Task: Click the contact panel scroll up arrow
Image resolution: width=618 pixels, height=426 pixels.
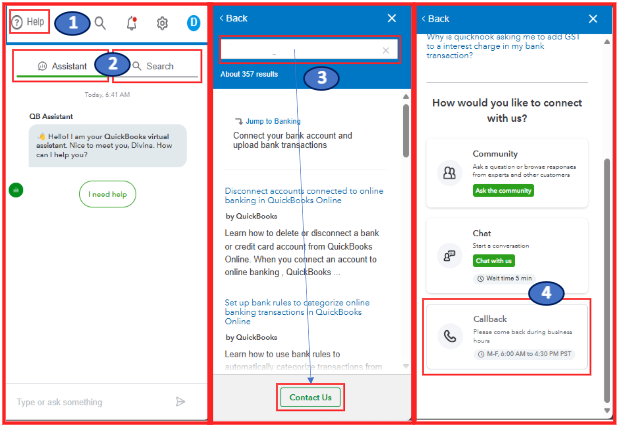Action: point(607,42)
